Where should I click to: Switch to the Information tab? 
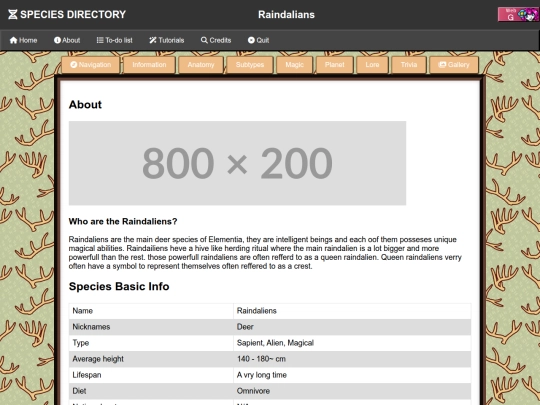149,65
